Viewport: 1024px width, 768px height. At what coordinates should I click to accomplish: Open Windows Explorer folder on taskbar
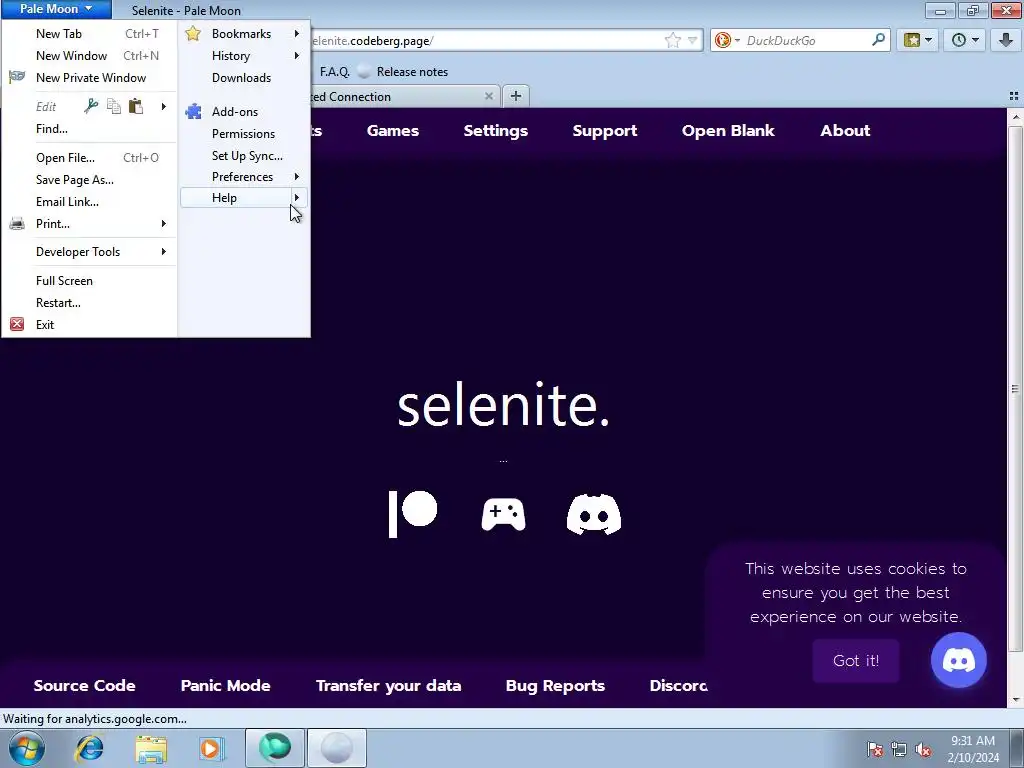pos(151,748)
